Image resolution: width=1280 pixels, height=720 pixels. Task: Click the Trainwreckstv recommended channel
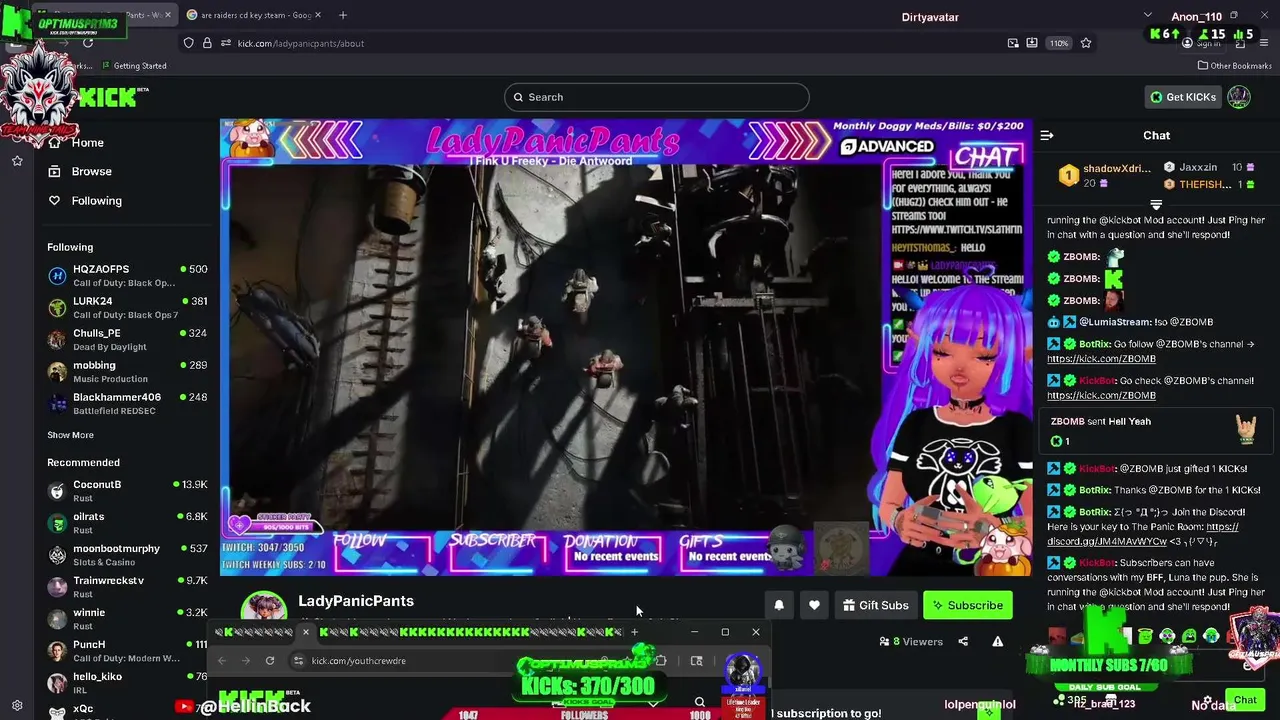coord(127,586)
